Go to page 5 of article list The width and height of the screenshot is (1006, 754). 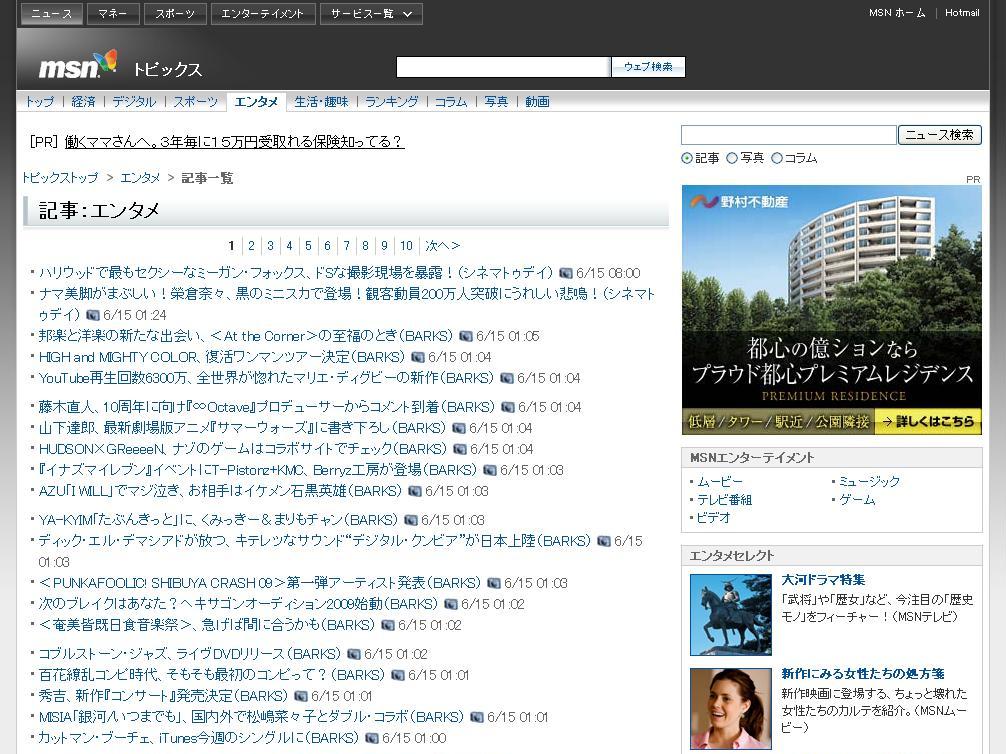pos(308,246)
